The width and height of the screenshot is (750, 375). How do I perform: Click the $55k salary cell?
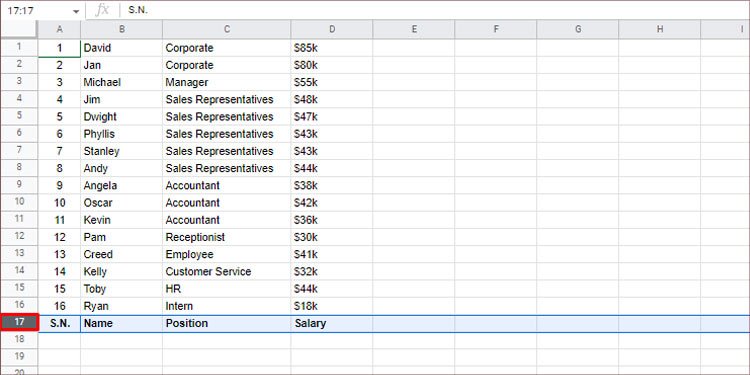tap(332, 82)
